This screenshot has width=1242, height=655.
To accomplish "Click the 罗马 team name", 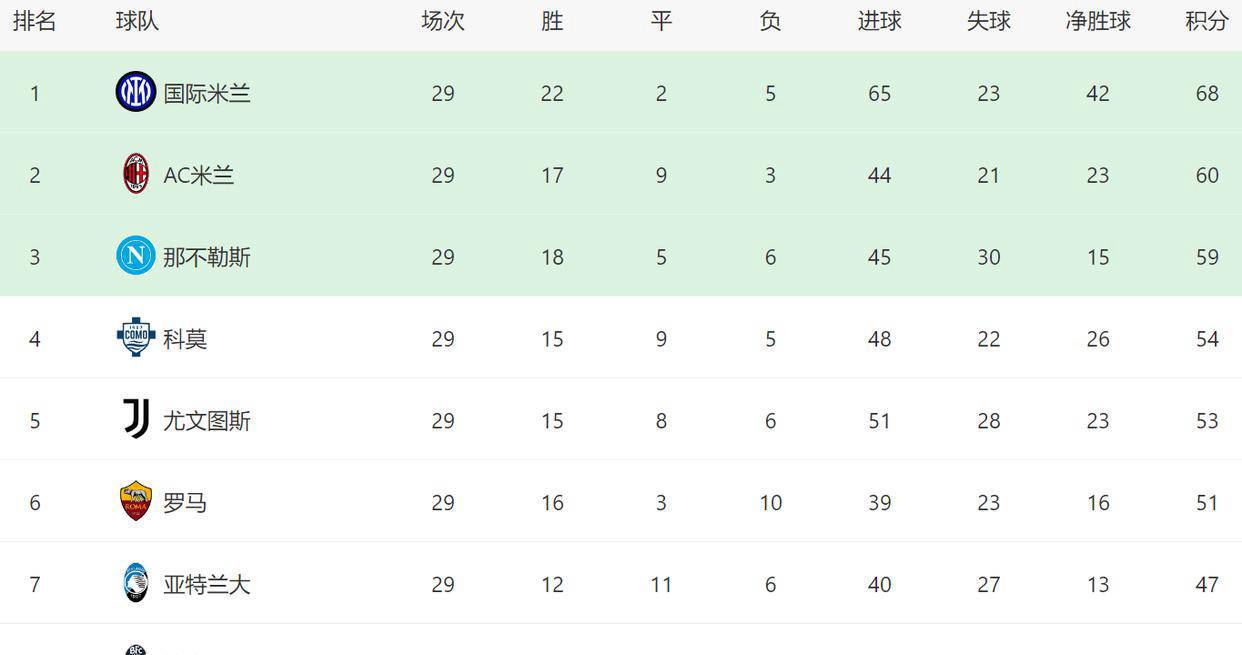I will [x=185, y=503].
